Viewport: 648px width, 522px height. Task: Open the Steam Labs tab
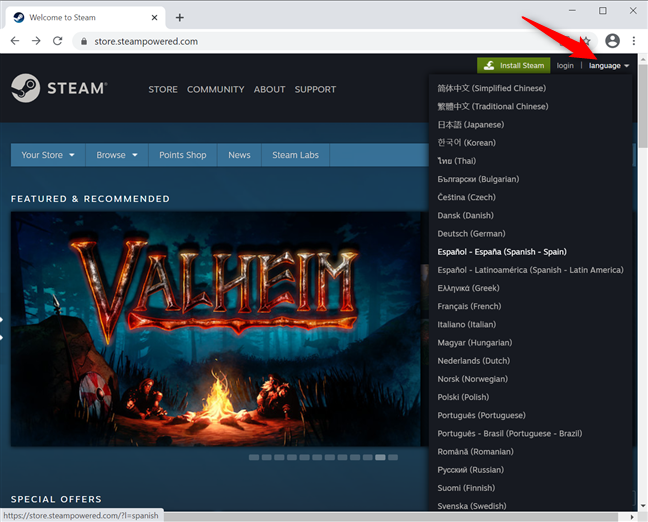pos(295,155)
